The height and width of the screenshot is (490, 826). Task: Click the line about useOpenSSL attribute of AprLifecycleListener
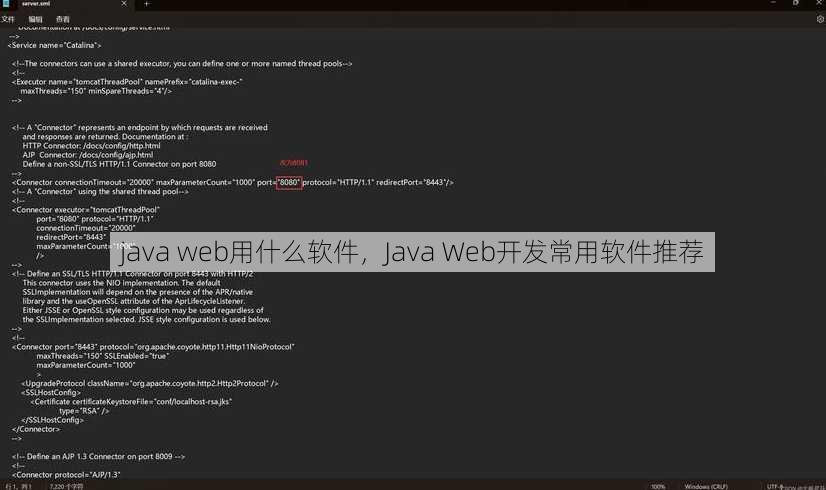tap(134, 301)
